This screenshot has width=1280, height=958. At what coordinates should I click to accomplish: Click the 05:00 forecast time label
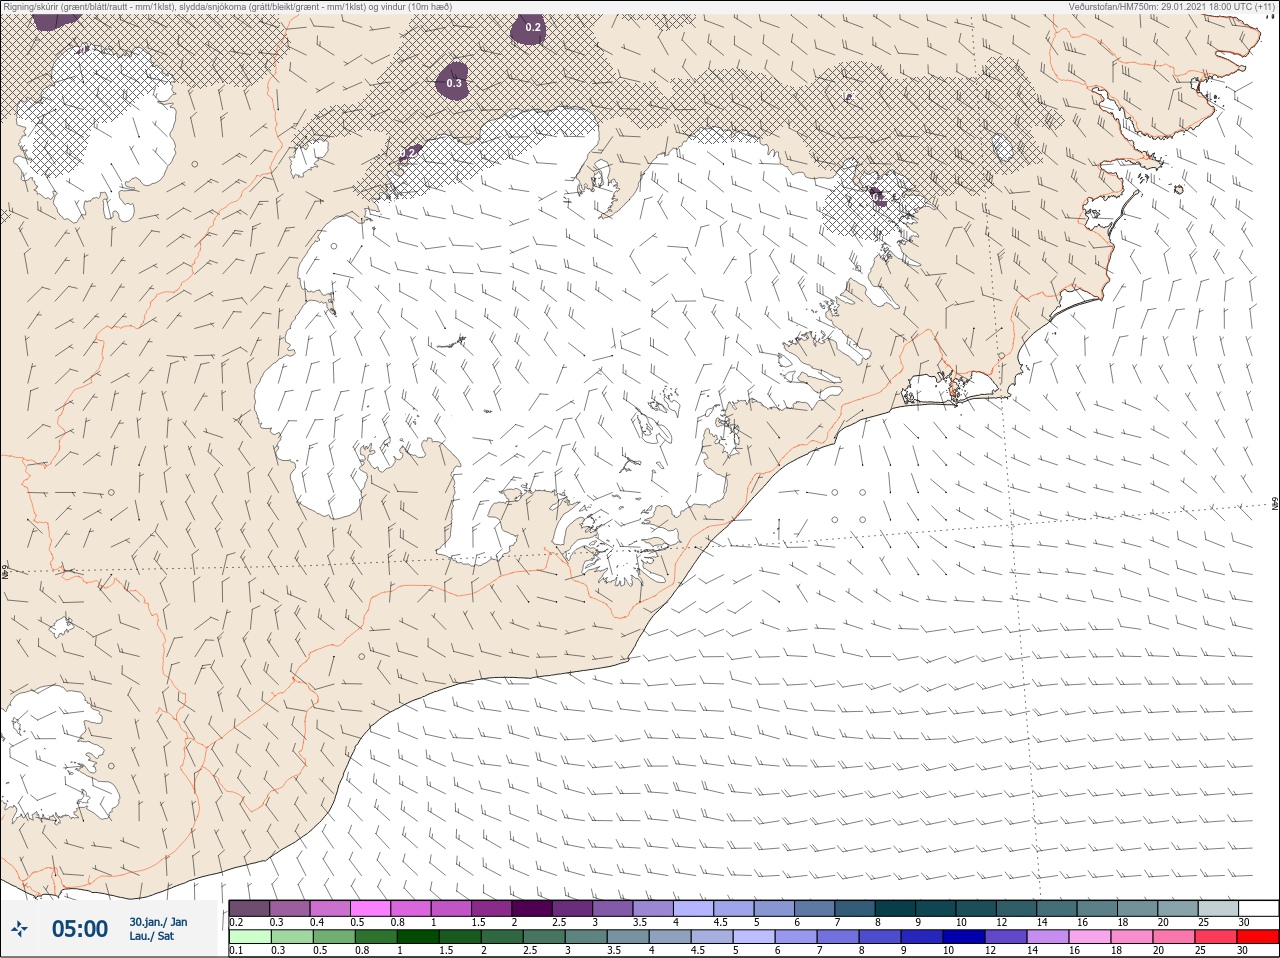pyautogui.click(x=80, y=929)
